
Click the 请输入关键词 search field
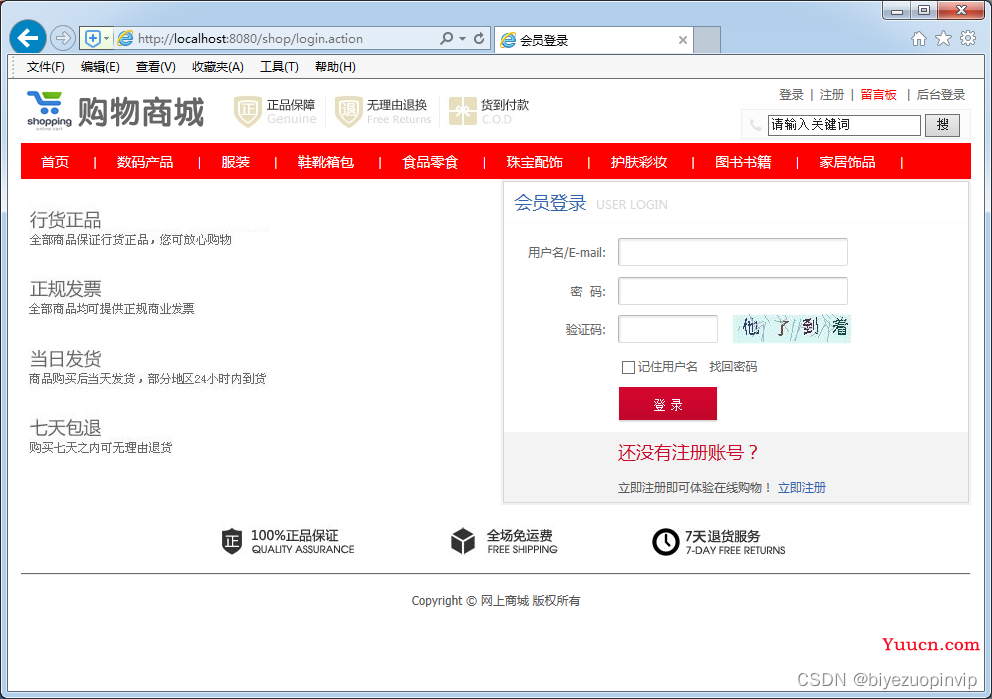pos(844,125)
